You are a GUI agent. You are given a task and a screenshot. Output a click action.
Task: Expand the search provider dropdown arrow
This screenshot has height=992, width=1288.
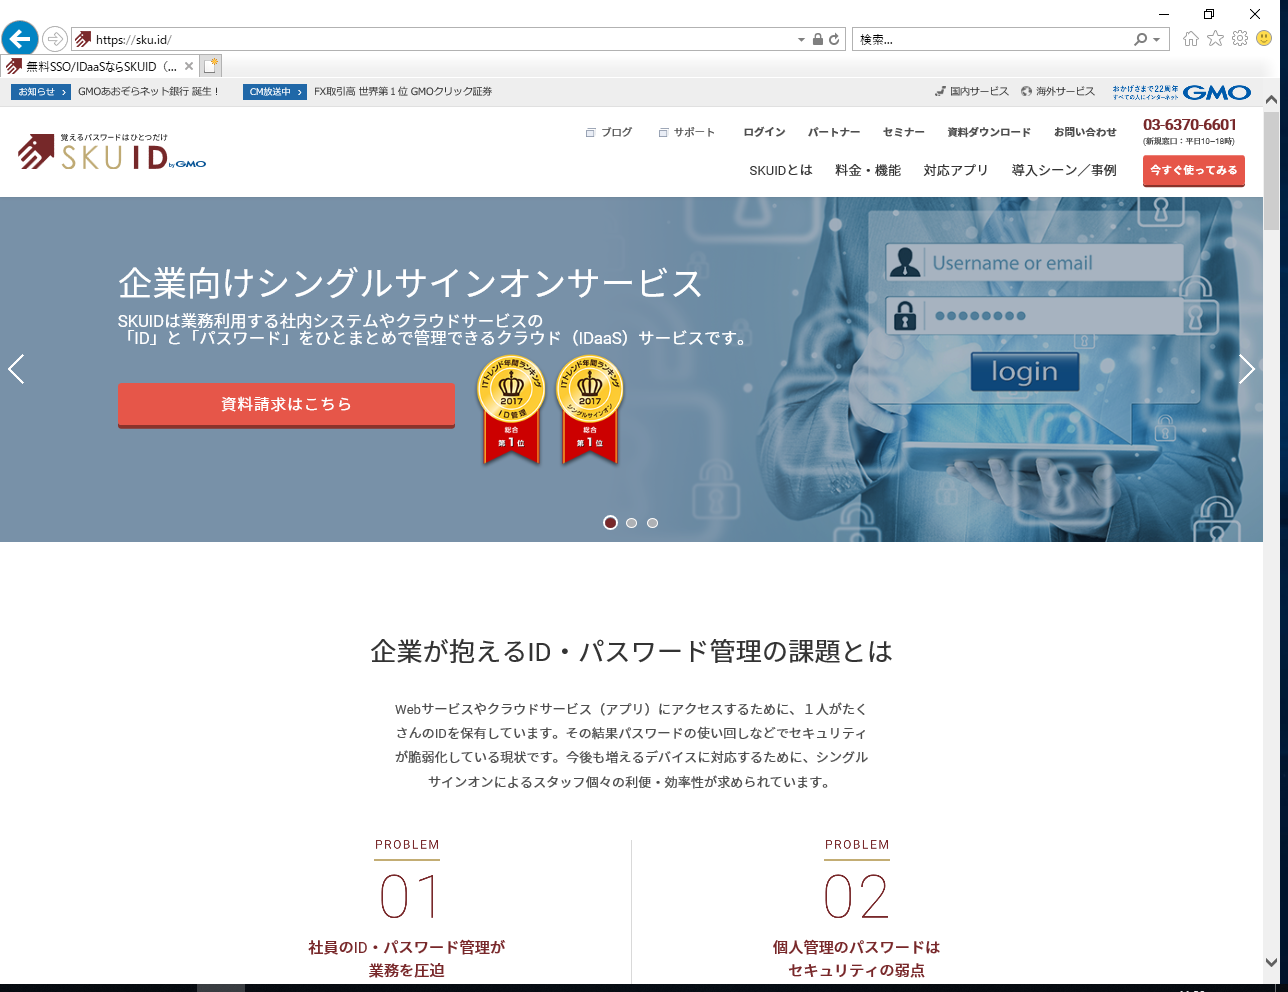pos(1157,40)
